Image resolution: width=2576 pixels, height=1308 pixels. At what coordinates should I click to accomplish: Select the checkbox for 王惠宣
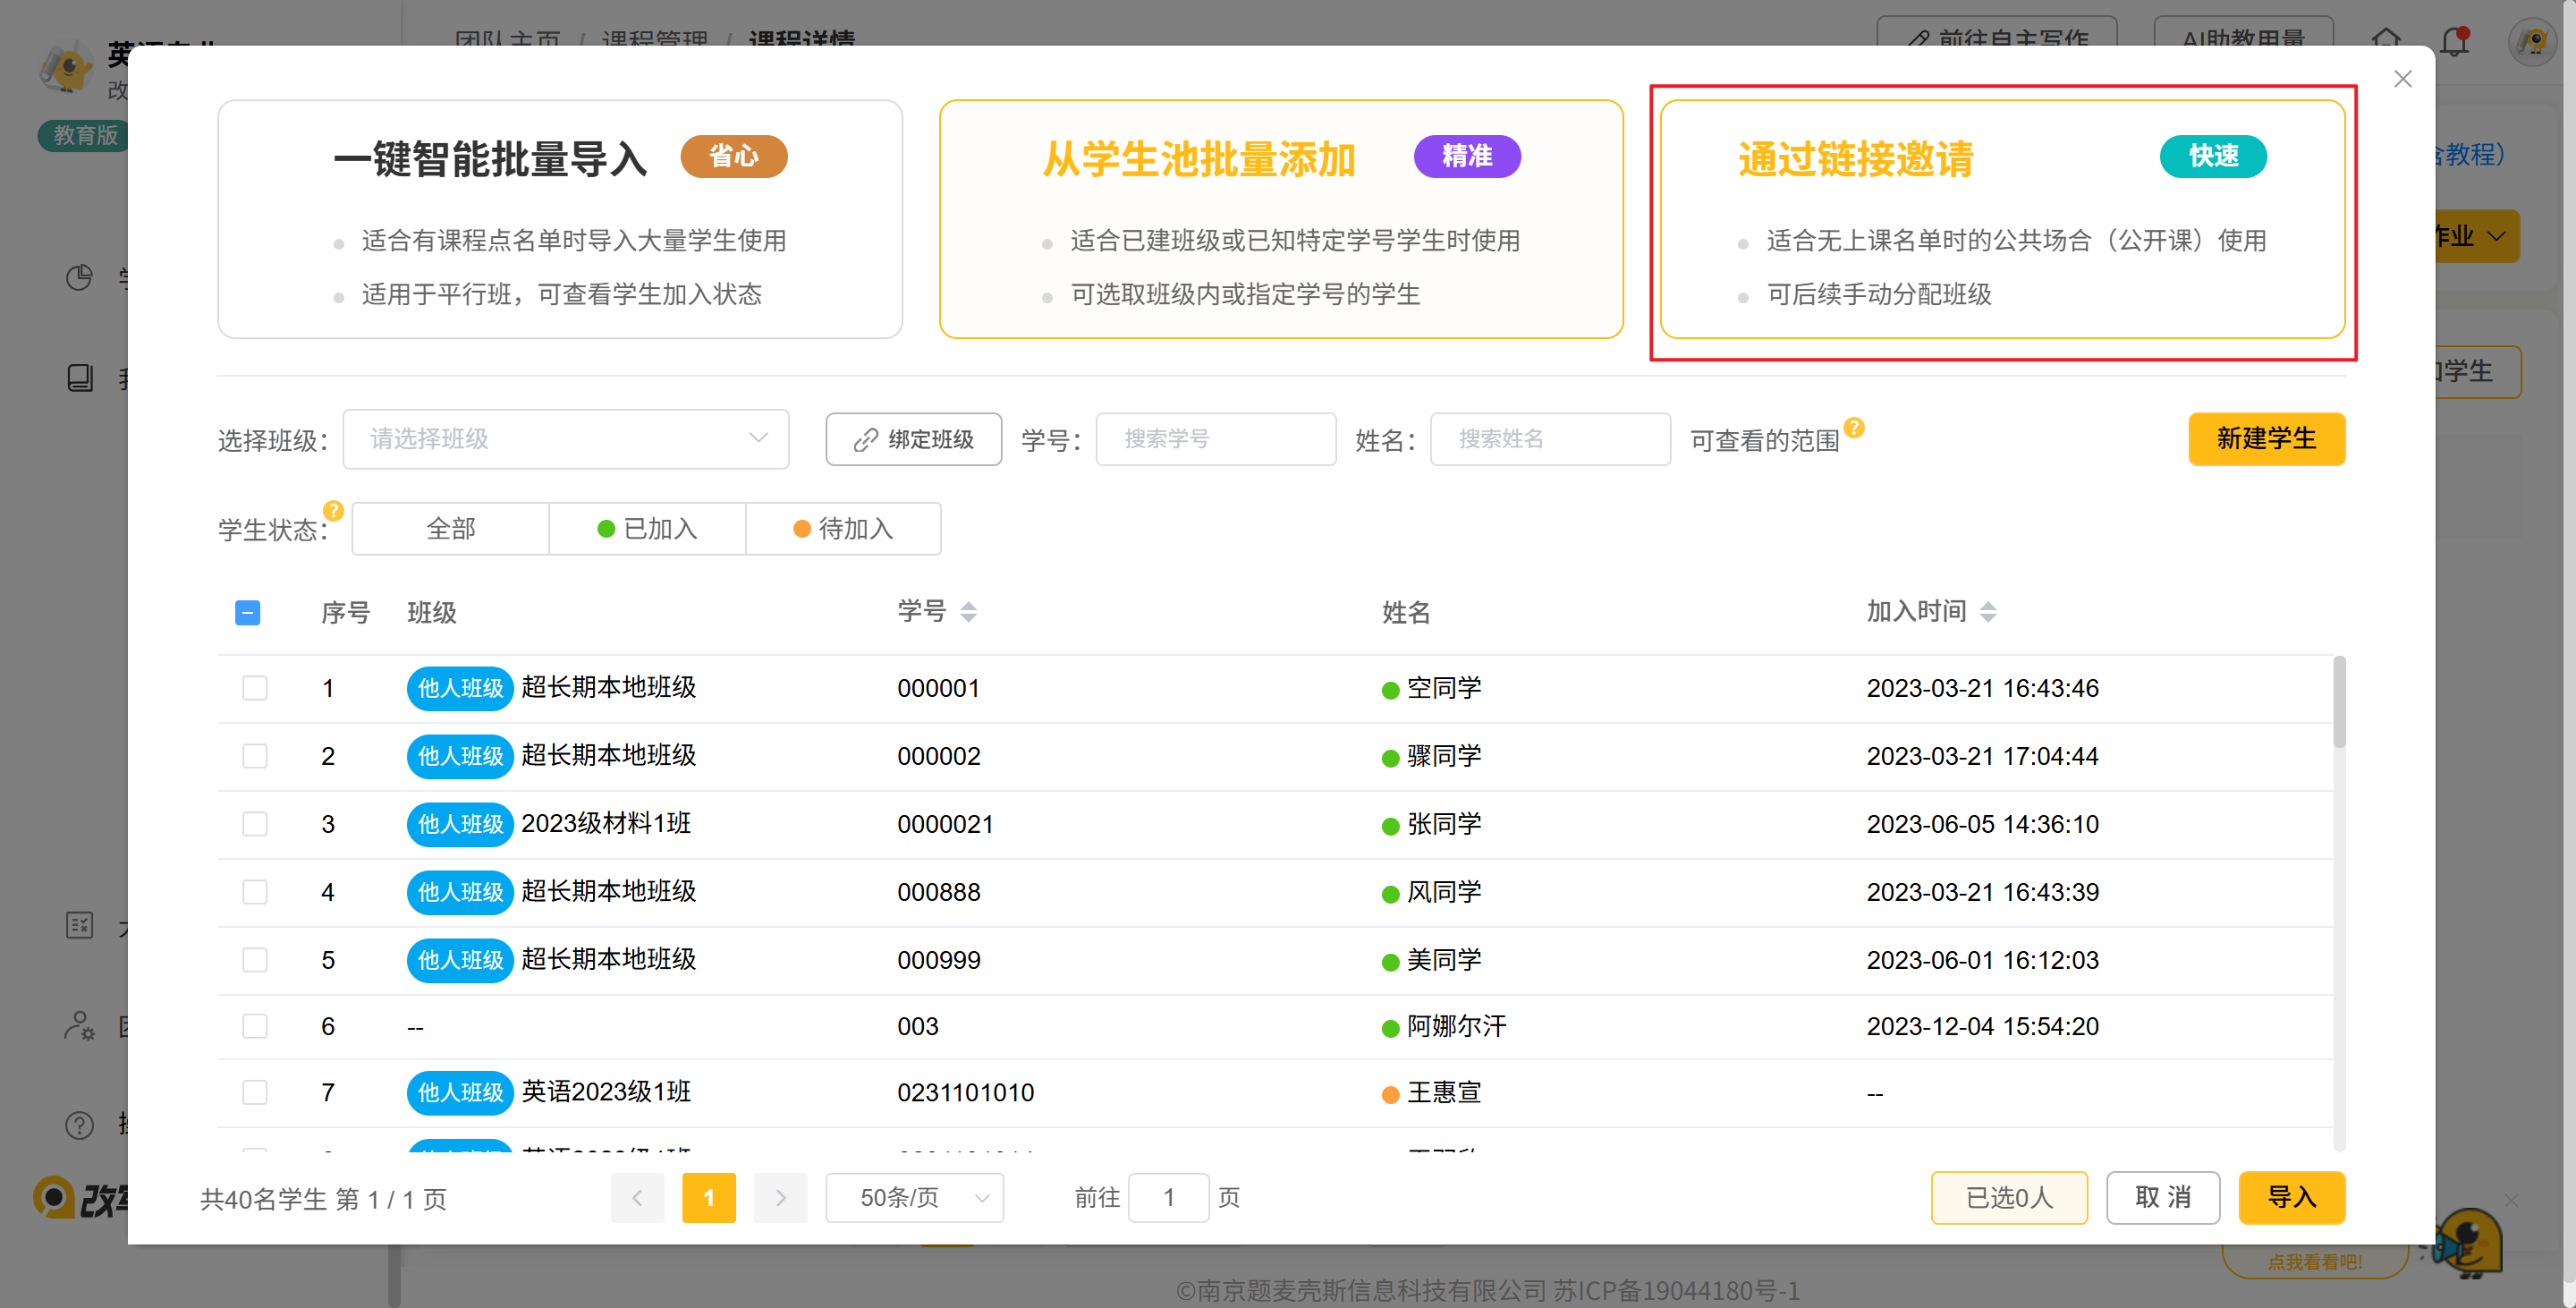tap(255, 1092)
